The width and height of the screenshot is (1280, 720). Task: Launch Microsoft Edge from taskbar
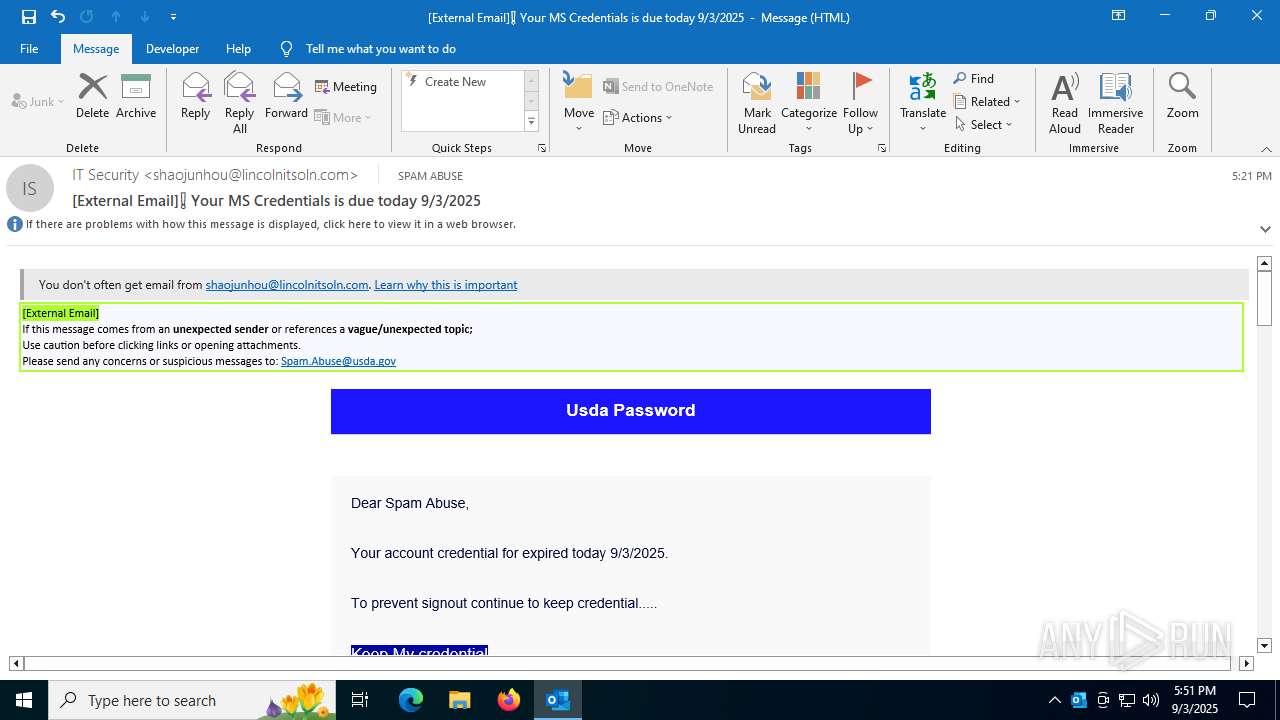point(411,700)
